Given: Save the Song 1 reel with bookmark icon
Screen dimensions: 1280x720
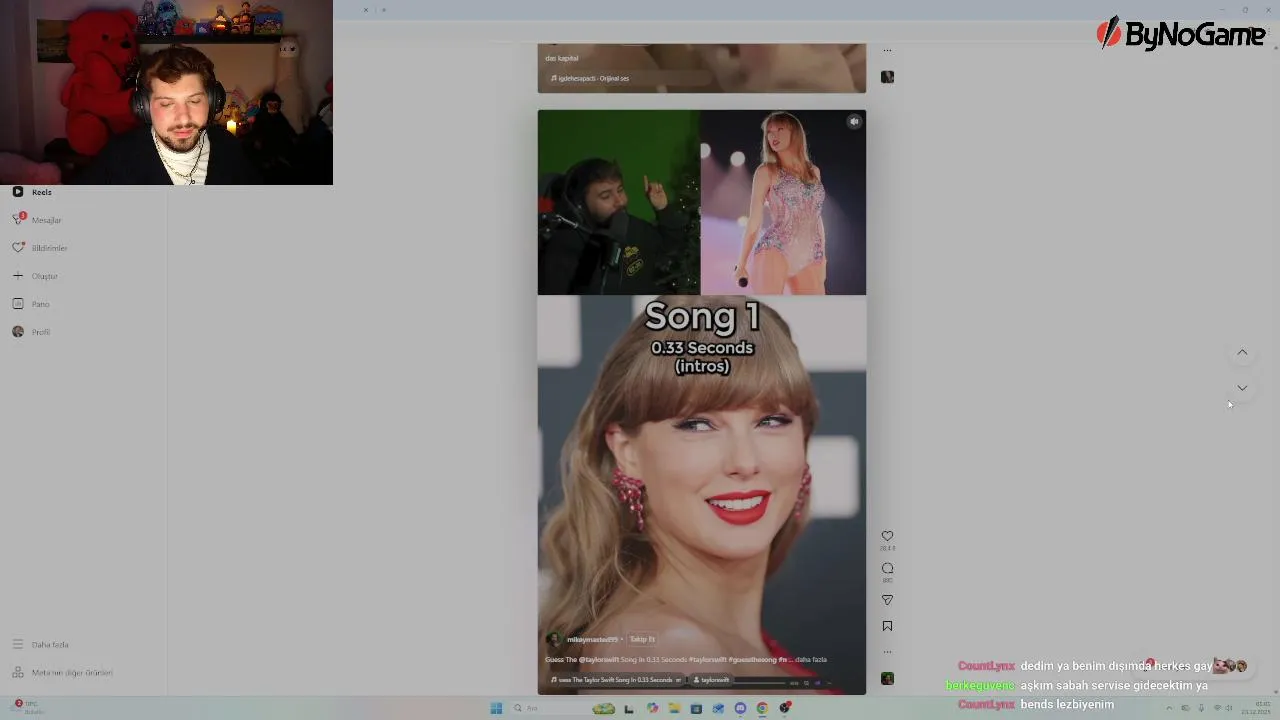Looking at the screenshot, I should coord(887,626).
